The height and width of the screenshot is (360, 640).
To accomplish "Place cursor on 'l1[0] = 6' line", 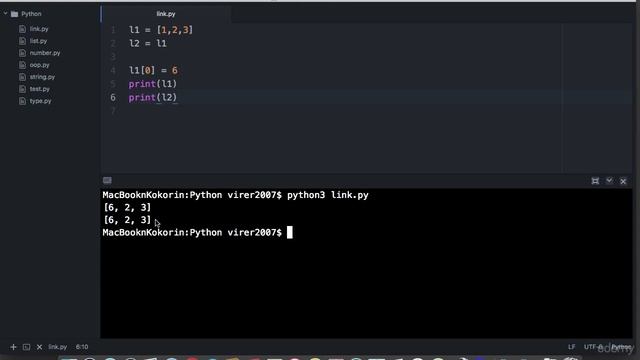I will [x=153, y=70].
